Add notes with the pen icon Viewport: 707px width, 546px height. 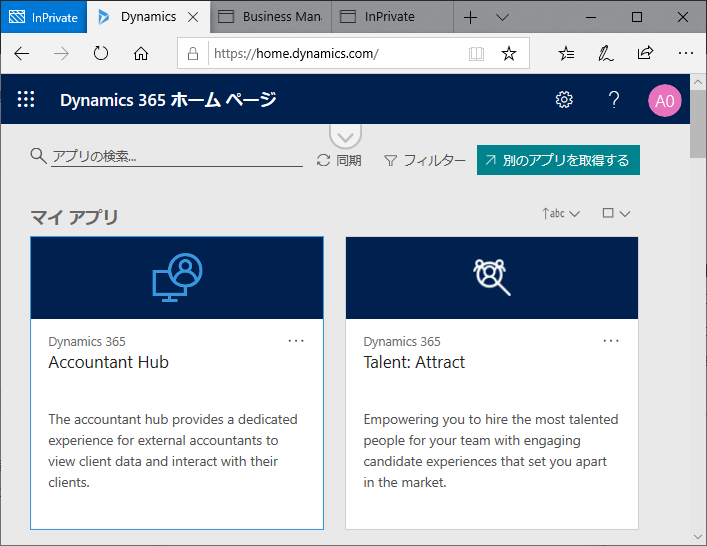[606, 54]
